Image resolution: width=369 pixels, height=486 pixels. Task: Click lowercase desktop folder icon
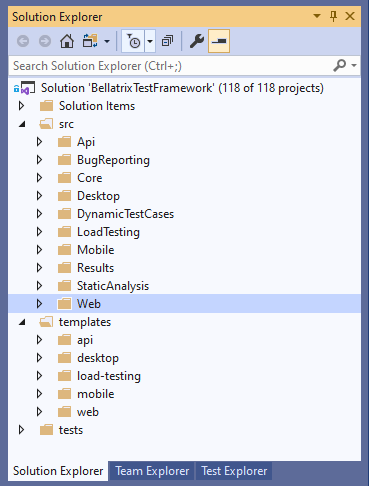pos(64,358)
